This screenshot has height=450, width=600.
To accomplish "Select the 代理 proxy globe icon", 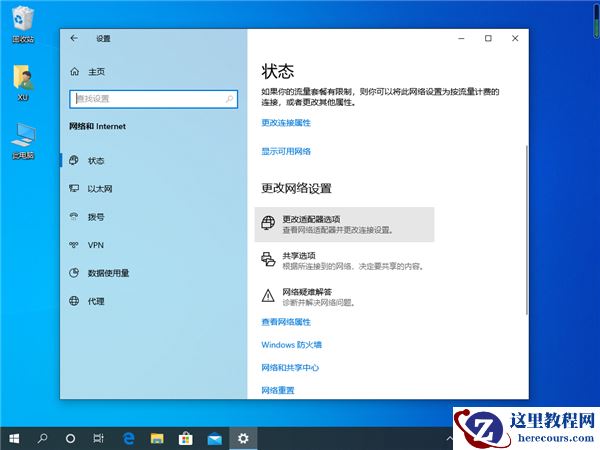I will (x=74, y=301).
